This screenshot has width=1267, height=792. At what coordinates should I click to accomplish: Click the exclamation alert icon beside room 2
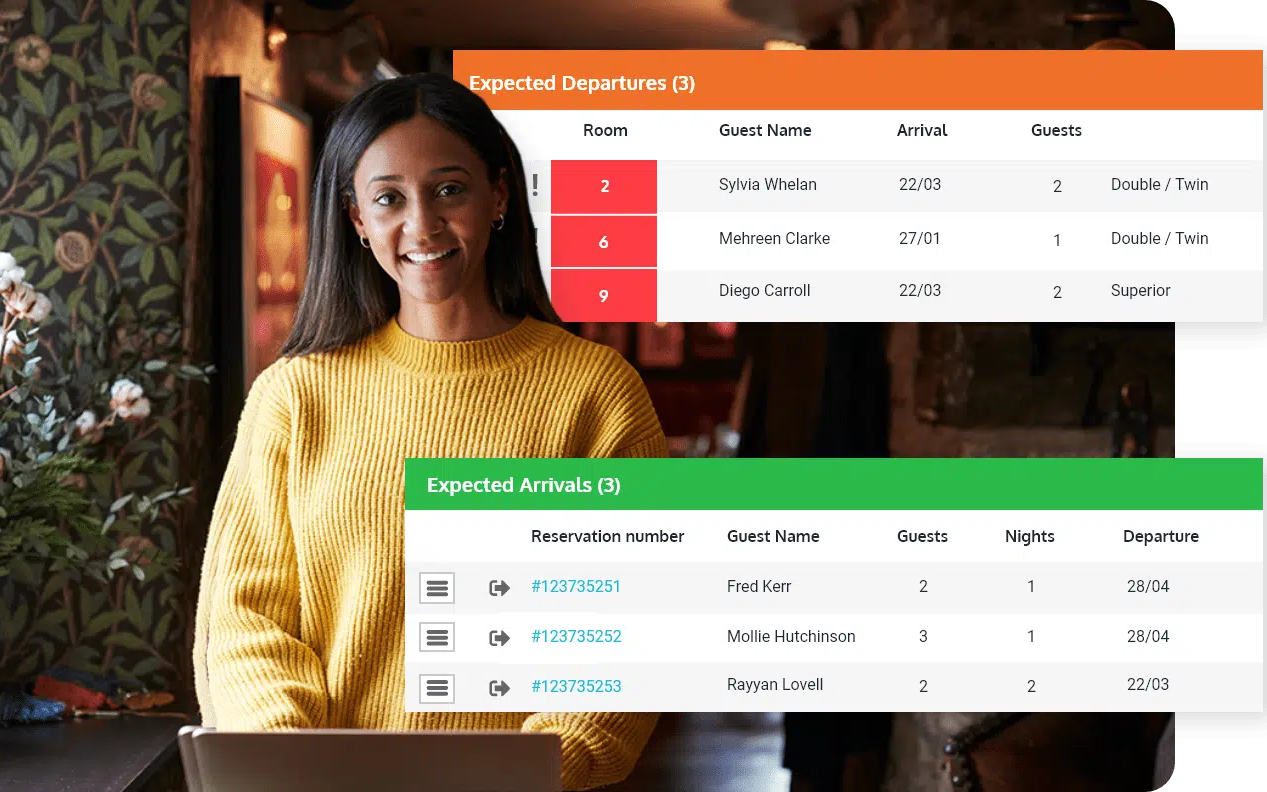point(535,185)
